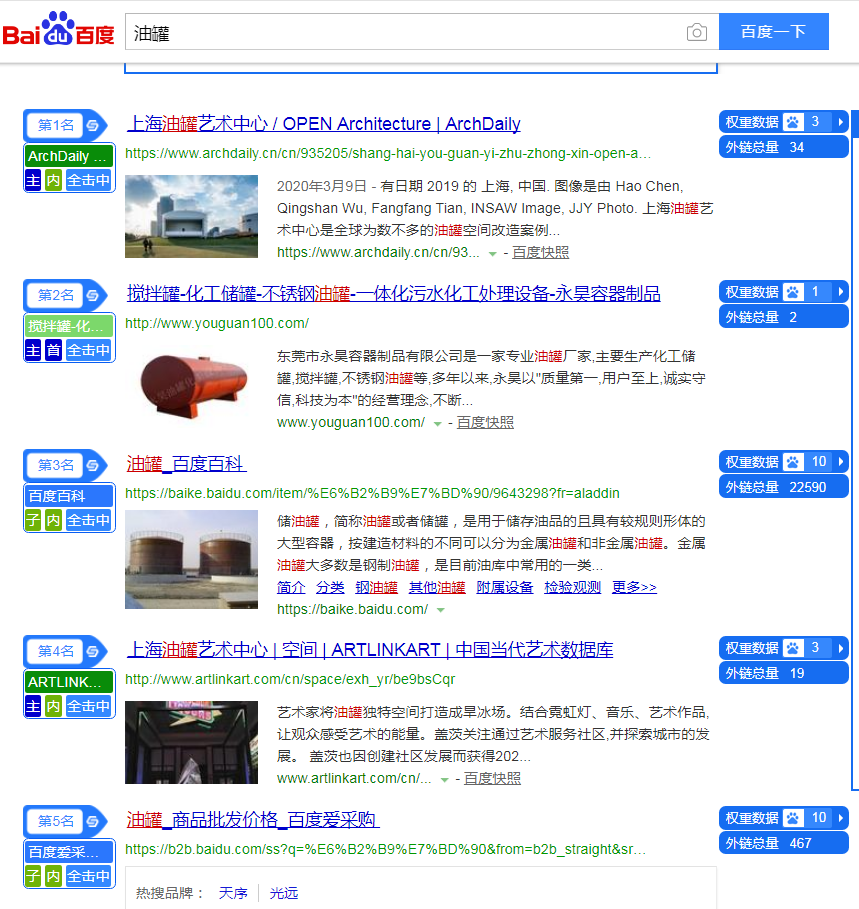Click the paw icon in ArchDaily 权重数据
Viewport: 859px width, 909px height.
pos(793,122)
